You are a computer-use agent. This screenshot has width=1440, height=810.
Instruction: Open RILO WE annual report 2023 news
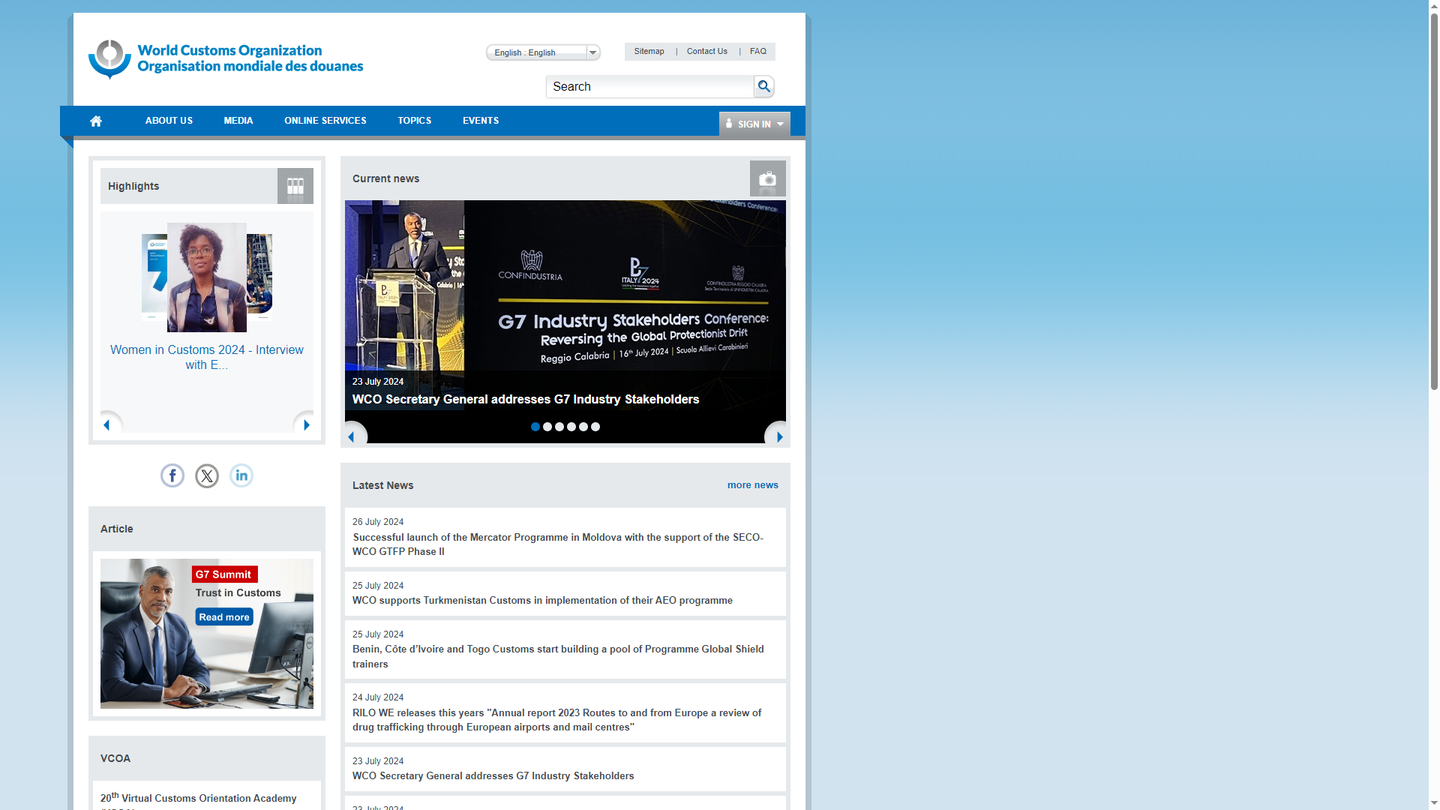(558, 720)
